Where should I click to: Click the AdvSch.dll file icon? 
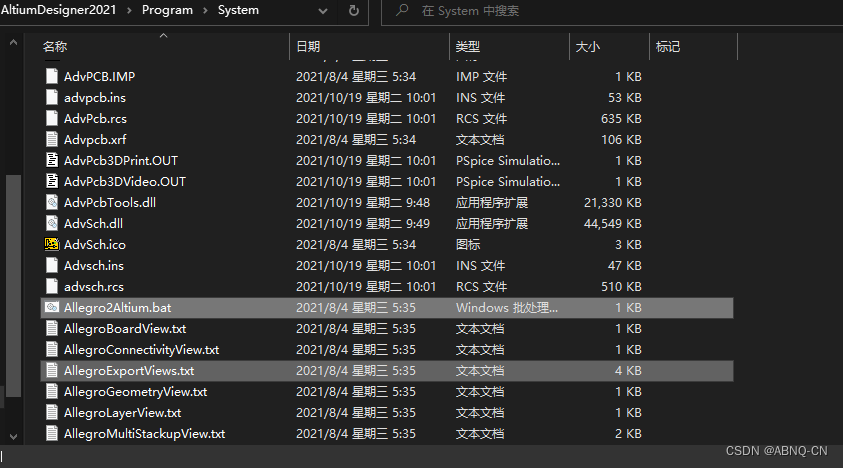52,223
